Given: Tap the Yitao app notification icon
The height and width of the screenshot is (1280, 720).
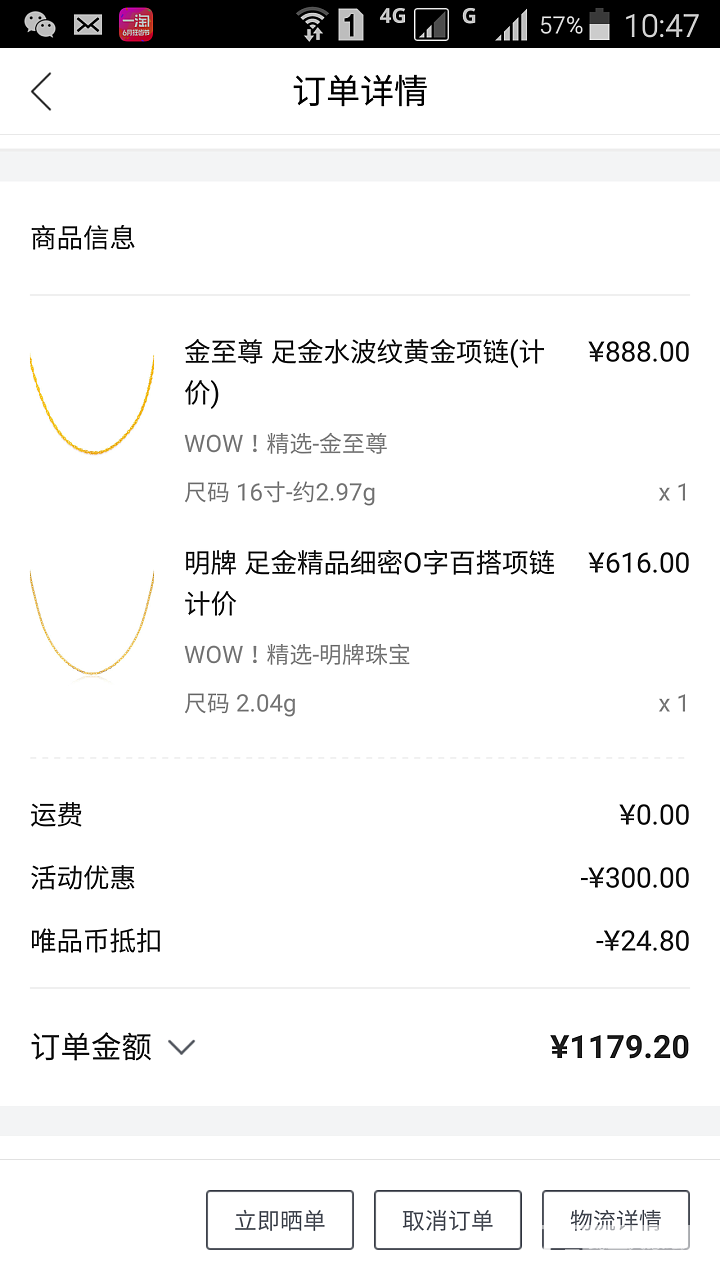Looking at the screenshot, I should click(x=136, y=24).
